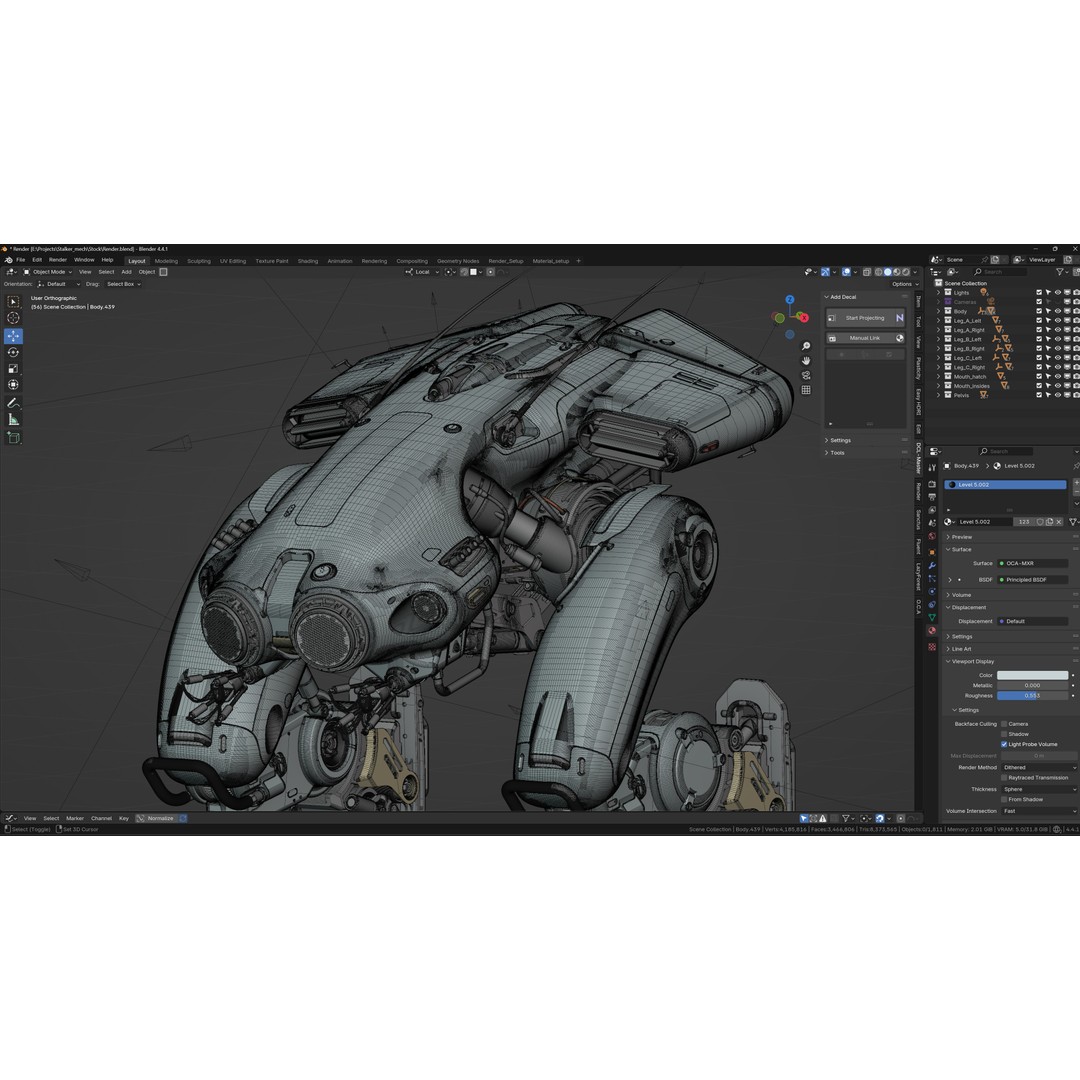Select the Transform tool
The image size is (1080, 1080).
tap(13, 384)
